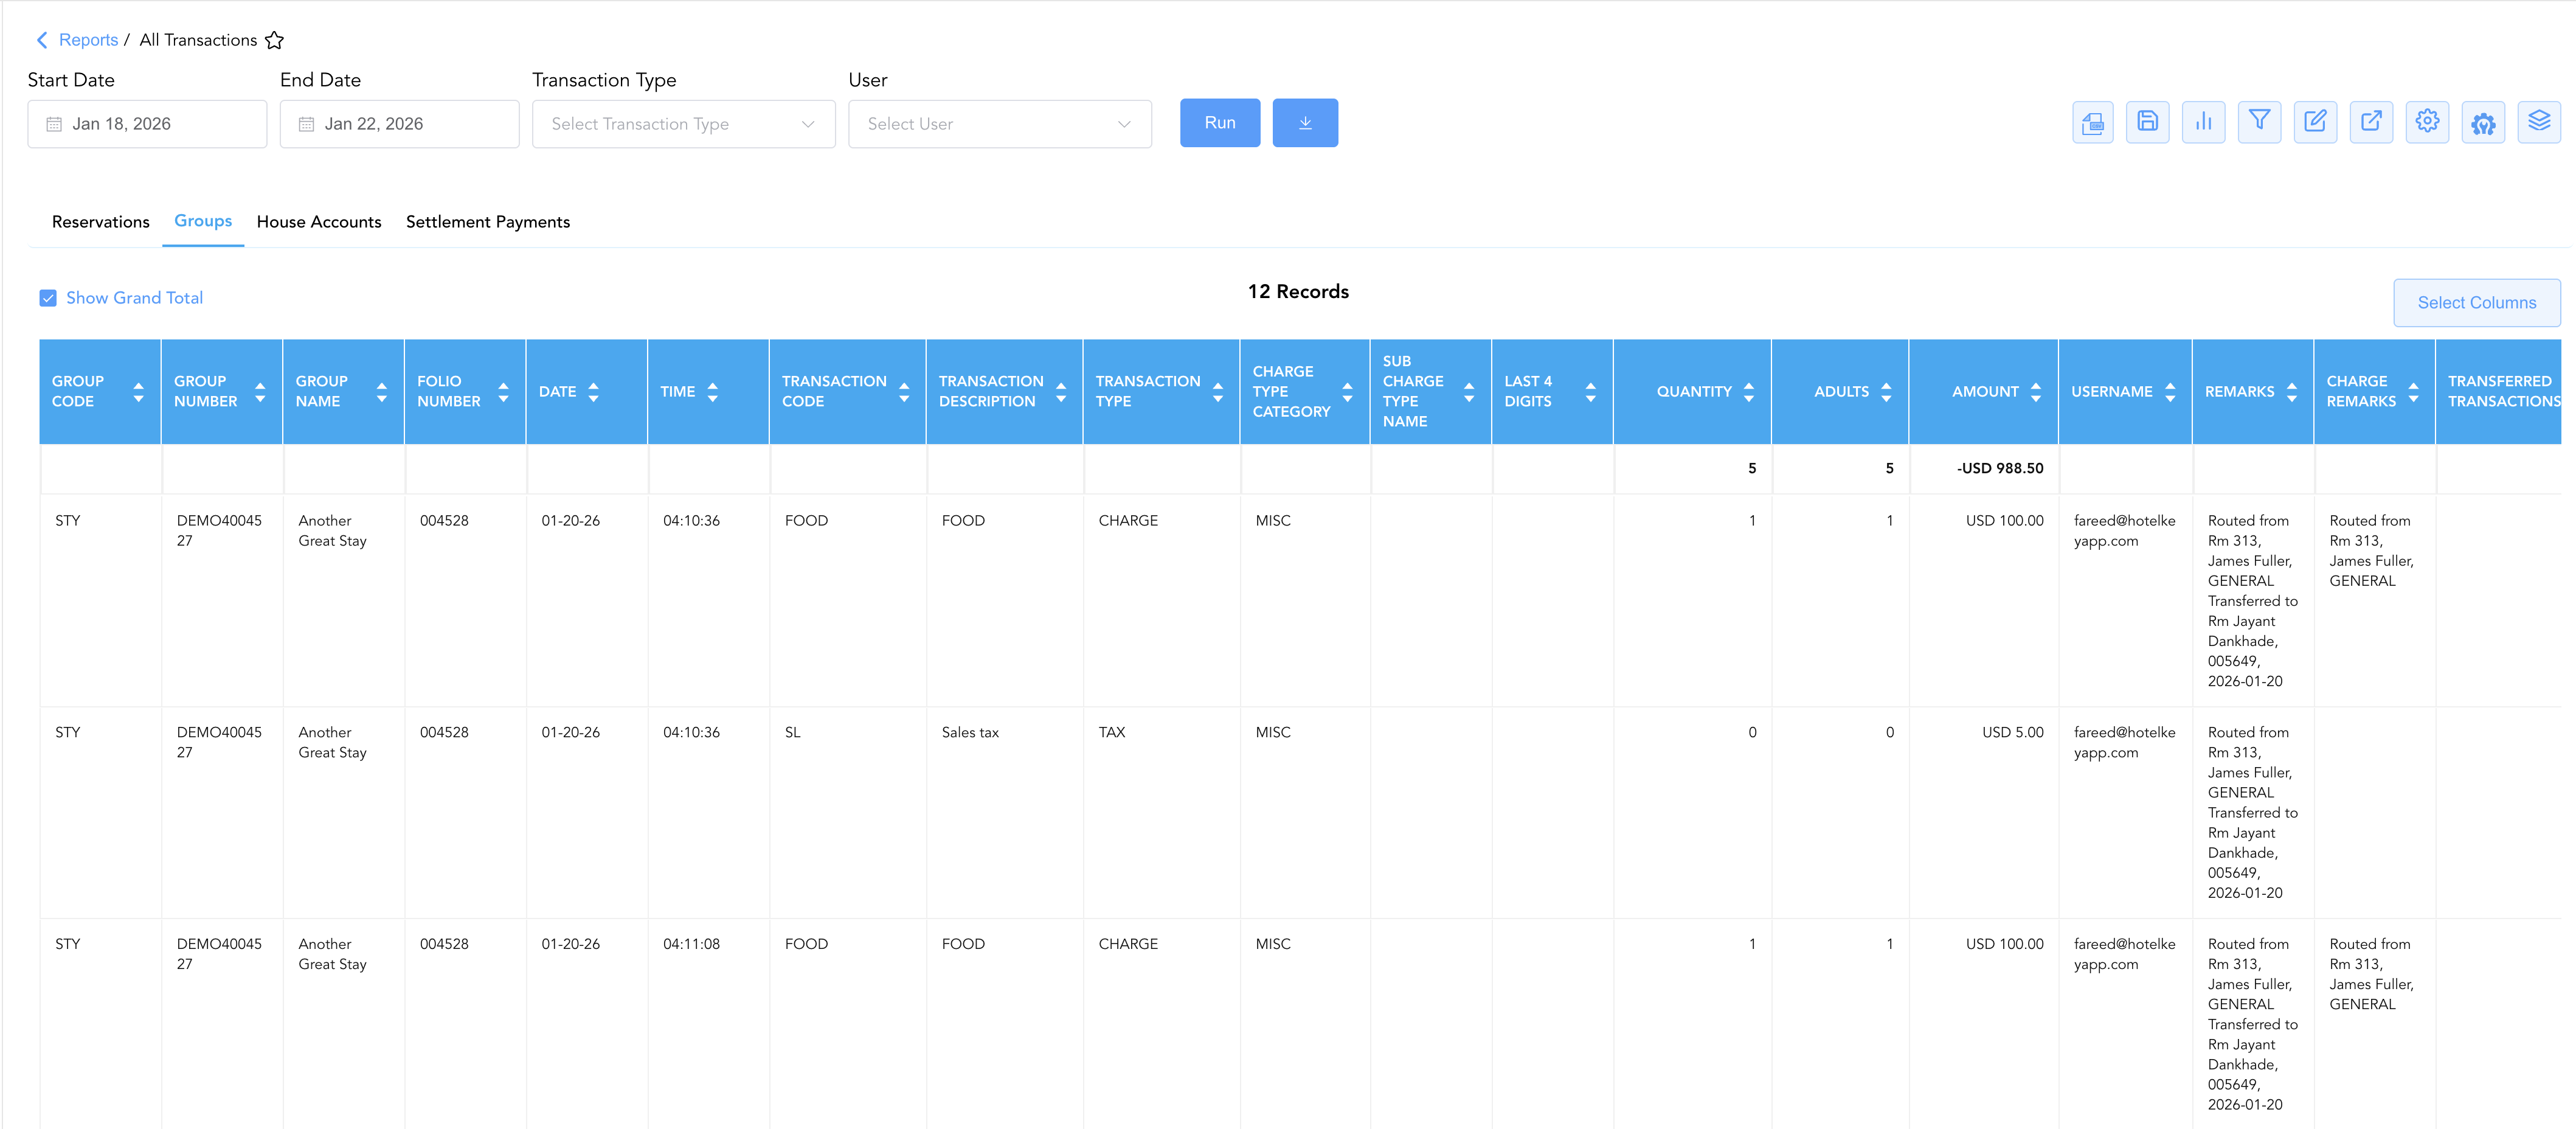This screenshot has width=2576, height=1129.
Task: Click the stacked layers icon
Action: coord(2539,123)
